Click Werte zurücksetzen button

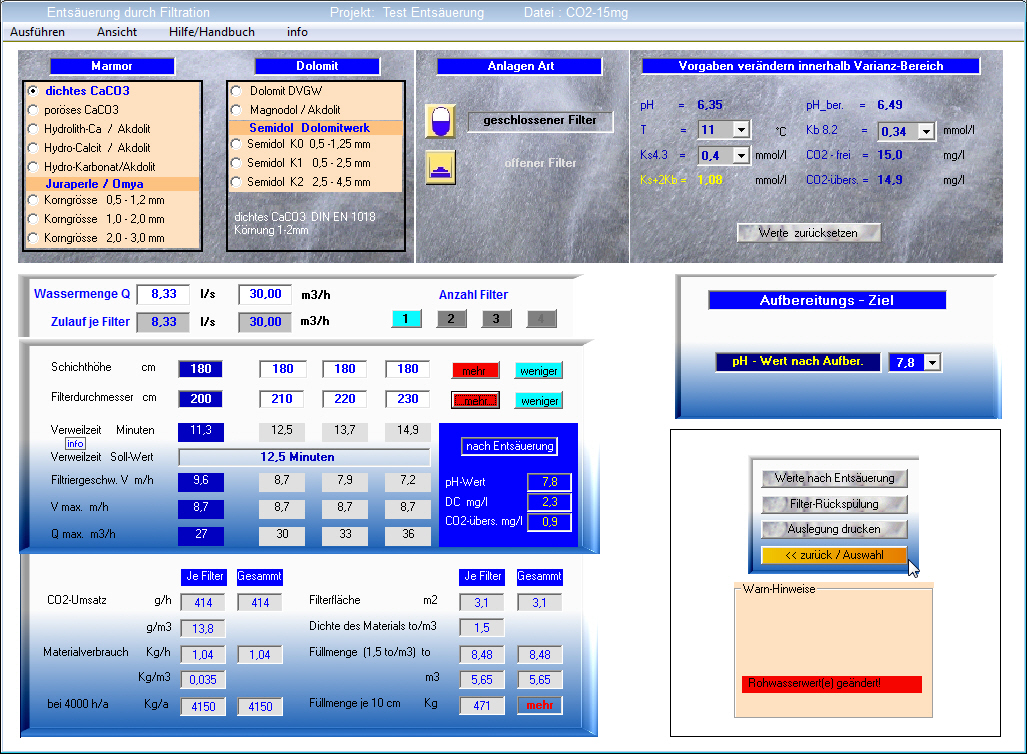(x=809, y=232)
